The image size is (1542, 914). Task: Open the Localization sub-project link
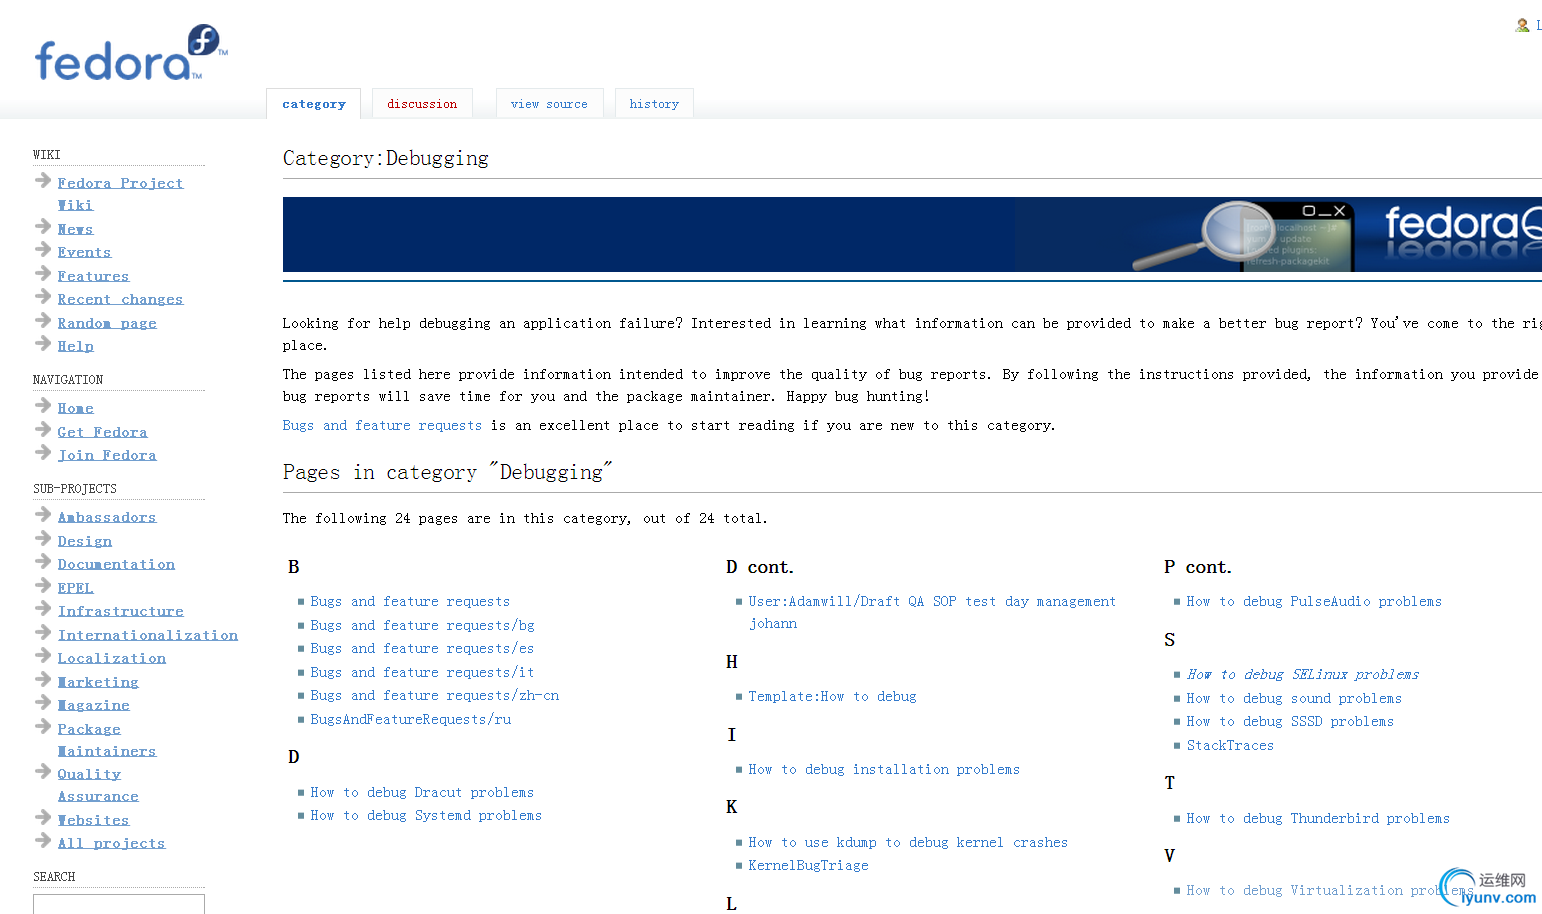(112, 658)
